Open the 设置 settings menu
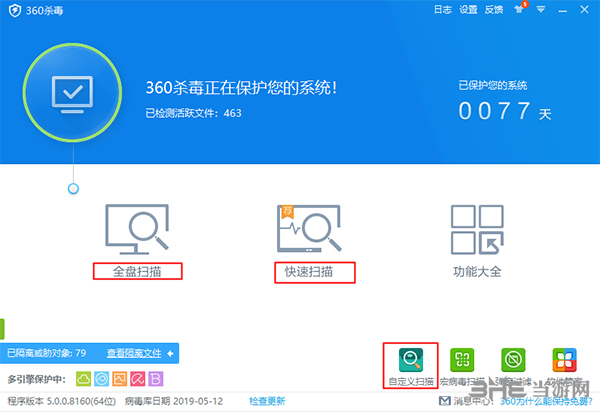Viewport: 600px width, 412px height. point(468,10)
